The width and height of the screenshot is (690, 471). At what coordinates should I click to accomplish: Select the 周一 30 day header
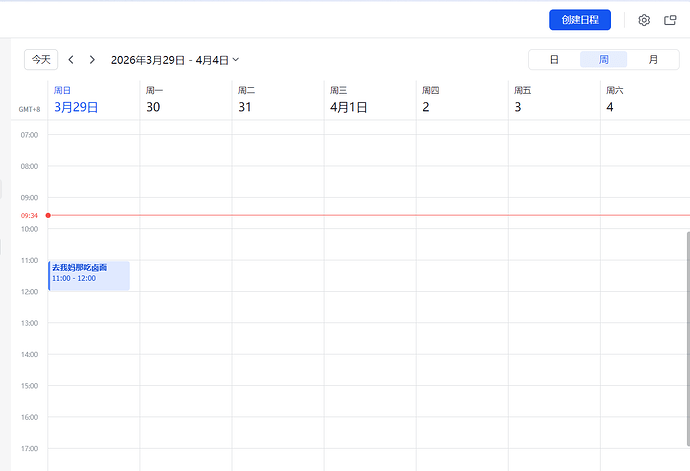154,100
